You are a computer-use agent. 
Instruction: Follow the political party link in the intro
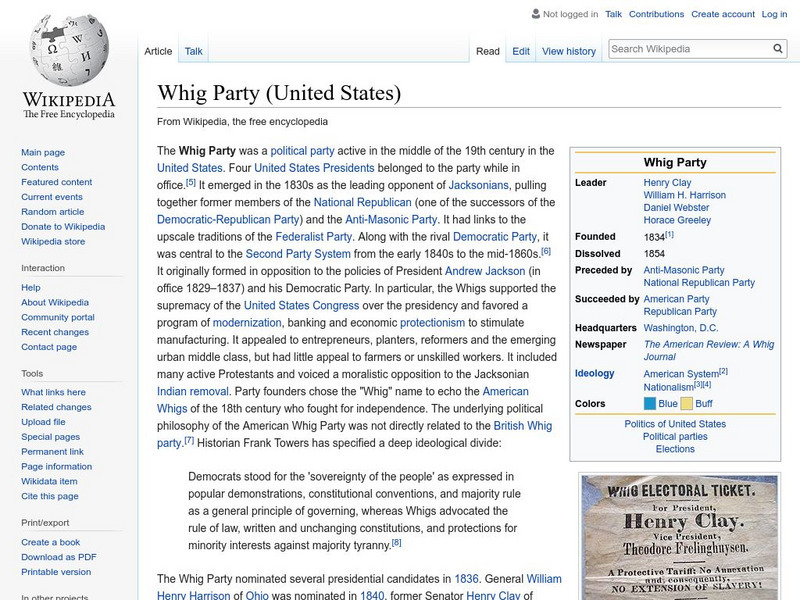[x=302, y=151]
